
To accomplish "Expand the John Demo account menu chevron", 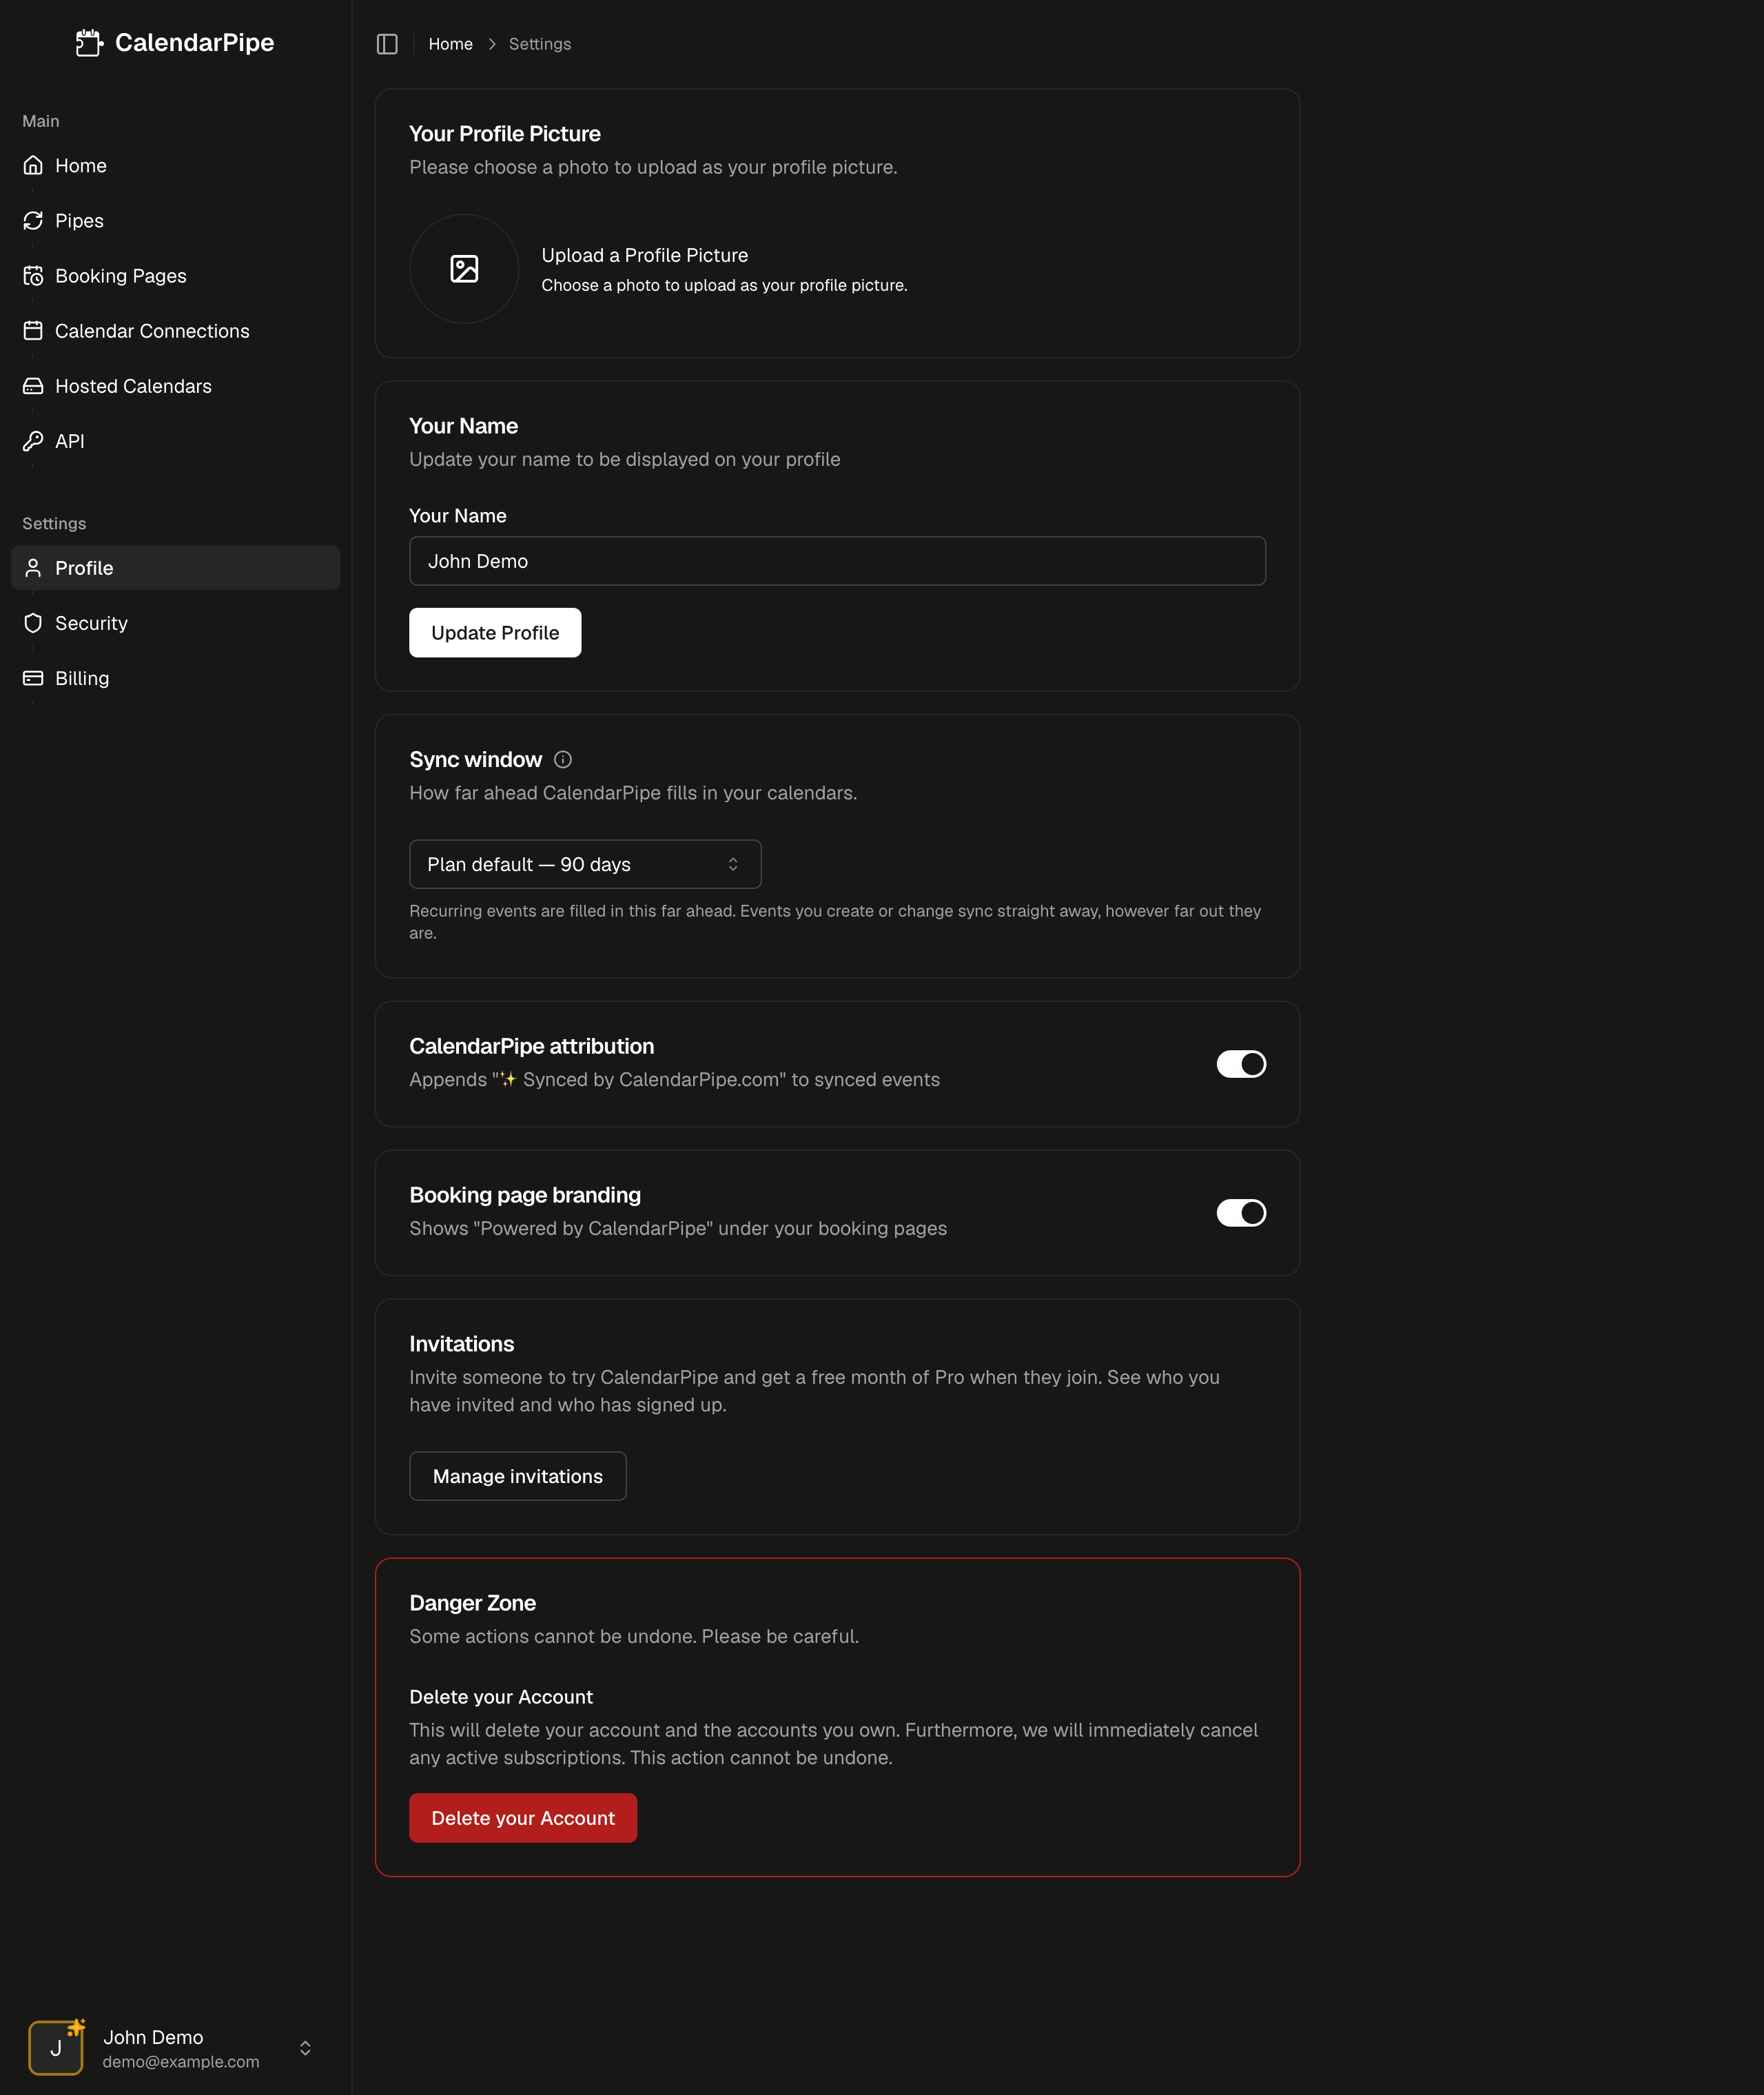I will pos(305,2047).
